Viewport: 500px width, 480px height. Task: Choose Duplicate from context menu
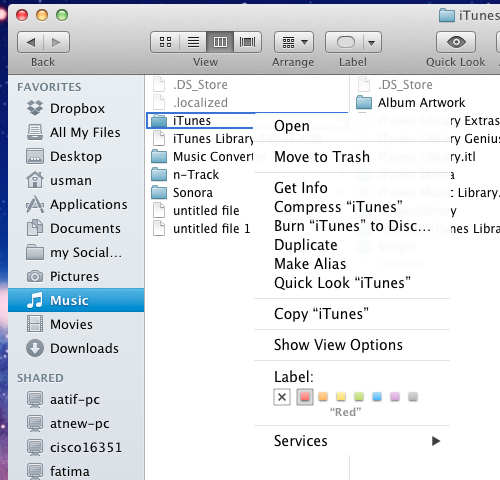click(352, 245)
